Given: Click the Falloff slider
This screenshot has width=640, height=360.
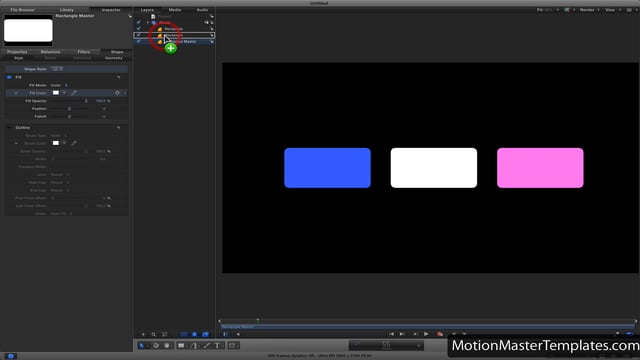Looking at the screenshot, I should pos(69,116).
